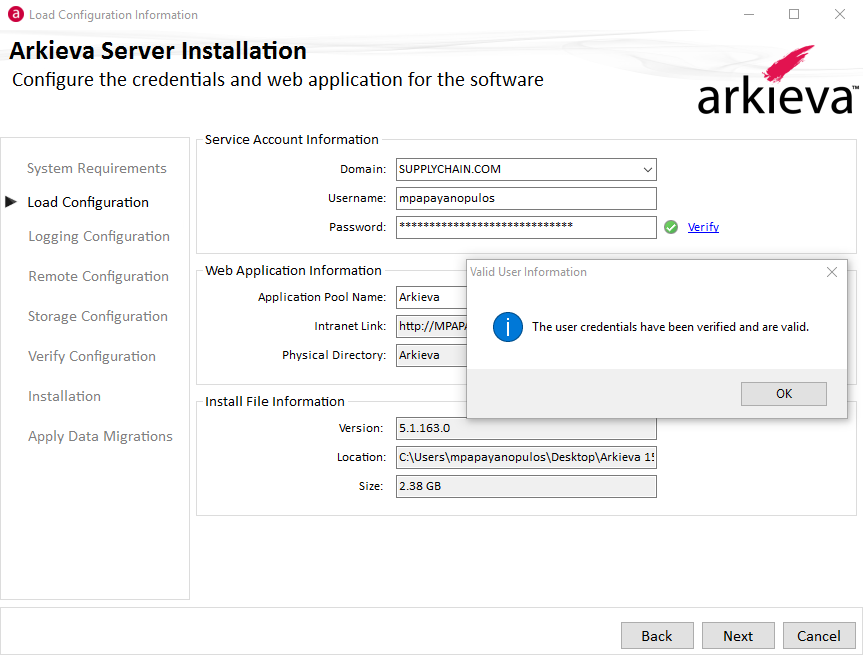Click the Application Pool Name field

coord(432,297)
